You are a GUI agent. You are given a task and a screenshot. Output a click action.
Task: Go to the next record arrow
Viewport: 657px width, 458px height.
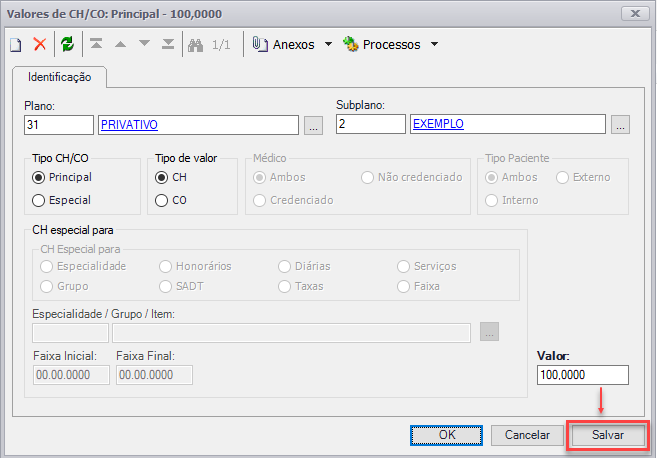(145, 44)
